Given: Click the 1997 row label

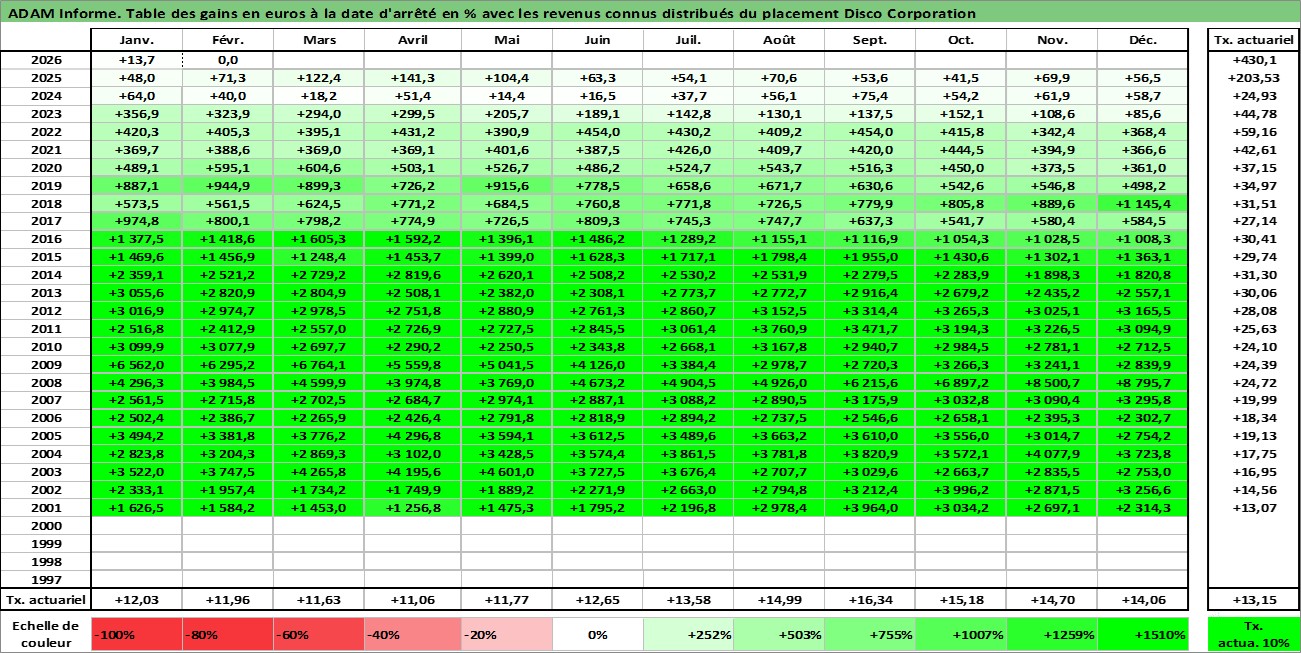Looking at the screenshot, I should [45, 579].
